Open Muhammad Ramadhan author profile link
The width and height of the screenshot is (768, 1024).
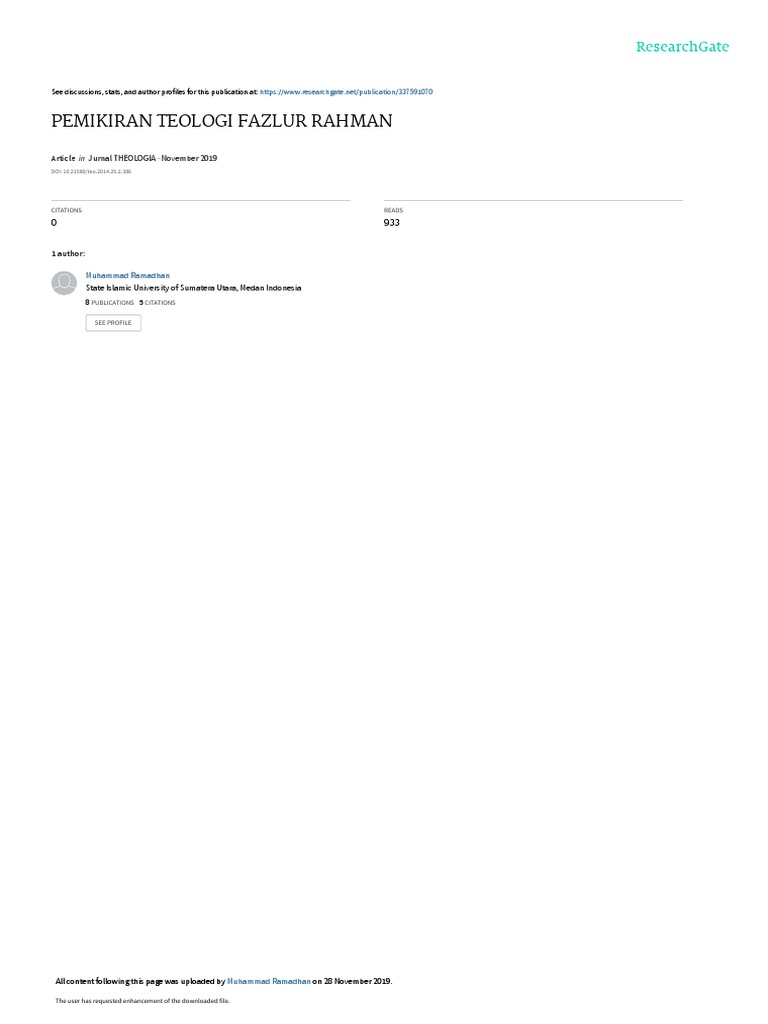(127, 276)
